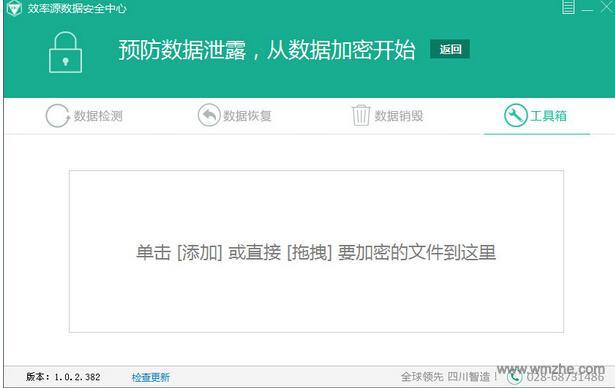The image size is (615, 388).
Task: Click the 返回 back button
Action: (450, 49)
